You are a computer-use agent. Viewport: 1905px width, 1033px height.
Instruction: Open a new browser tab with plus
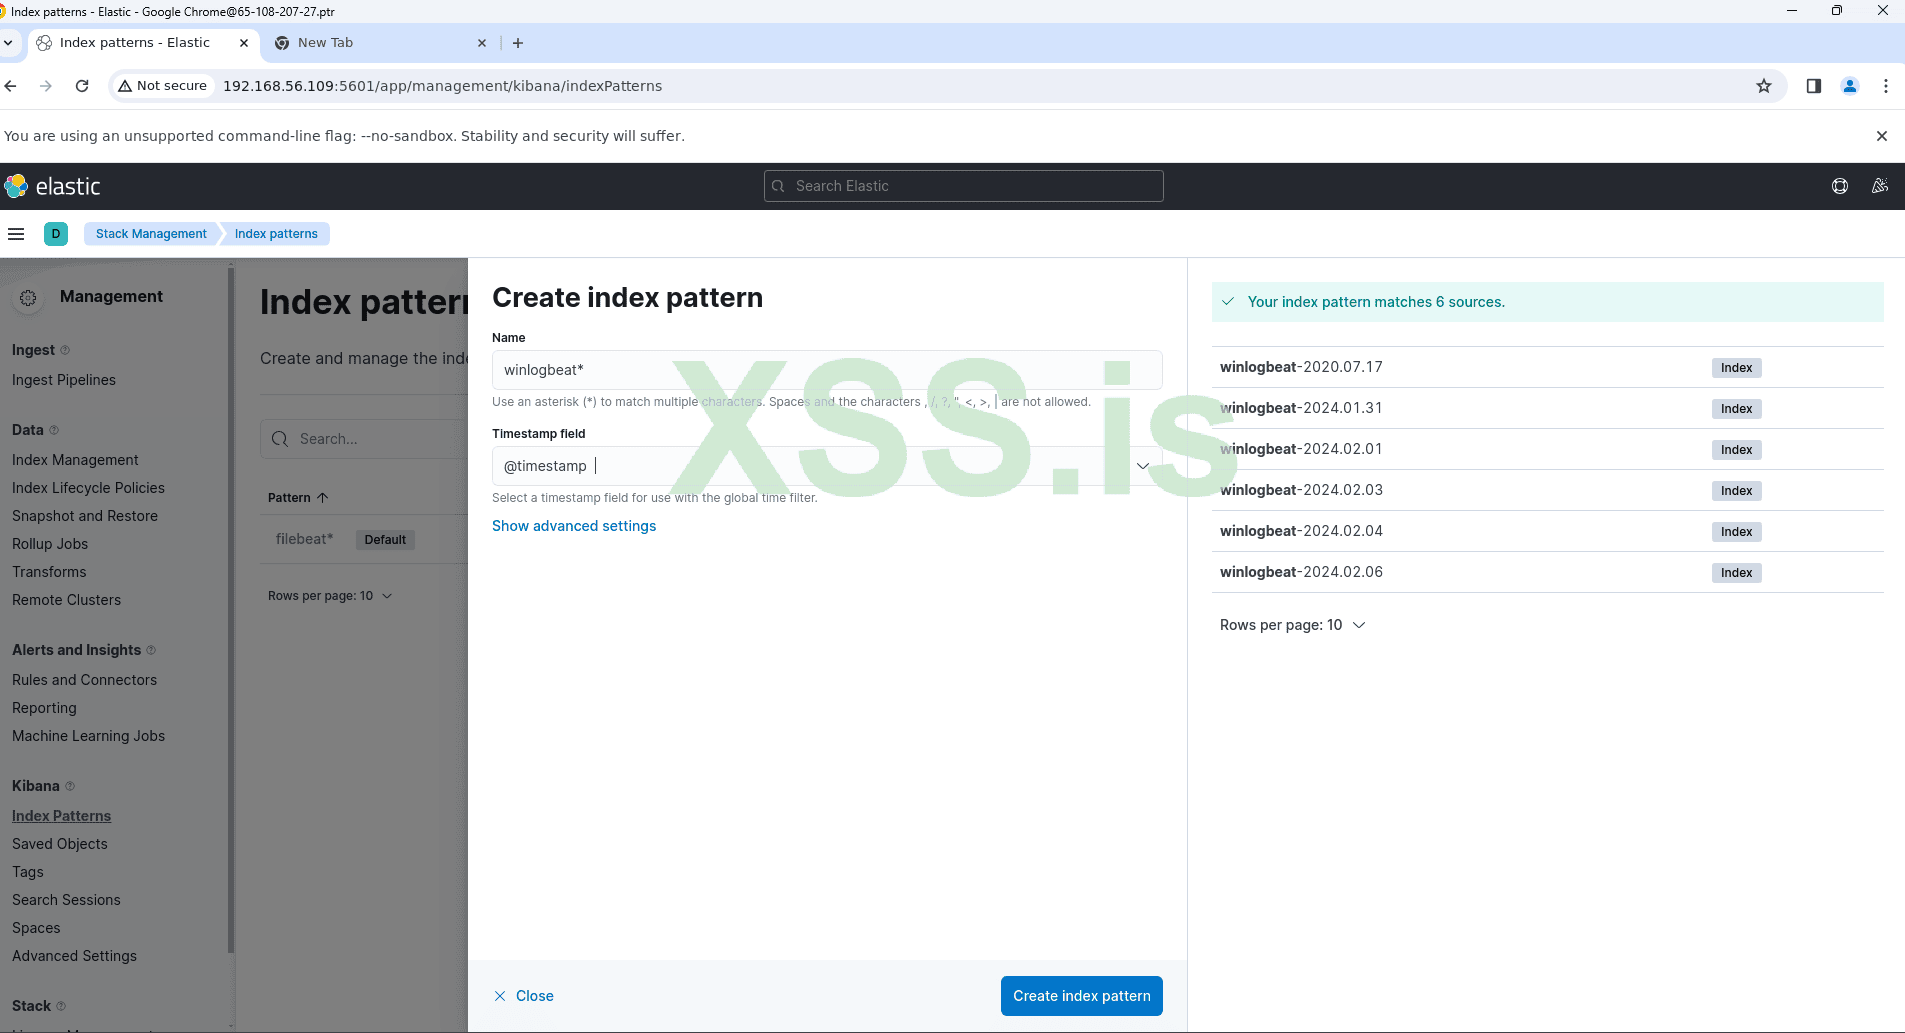[x=518, y=43]
